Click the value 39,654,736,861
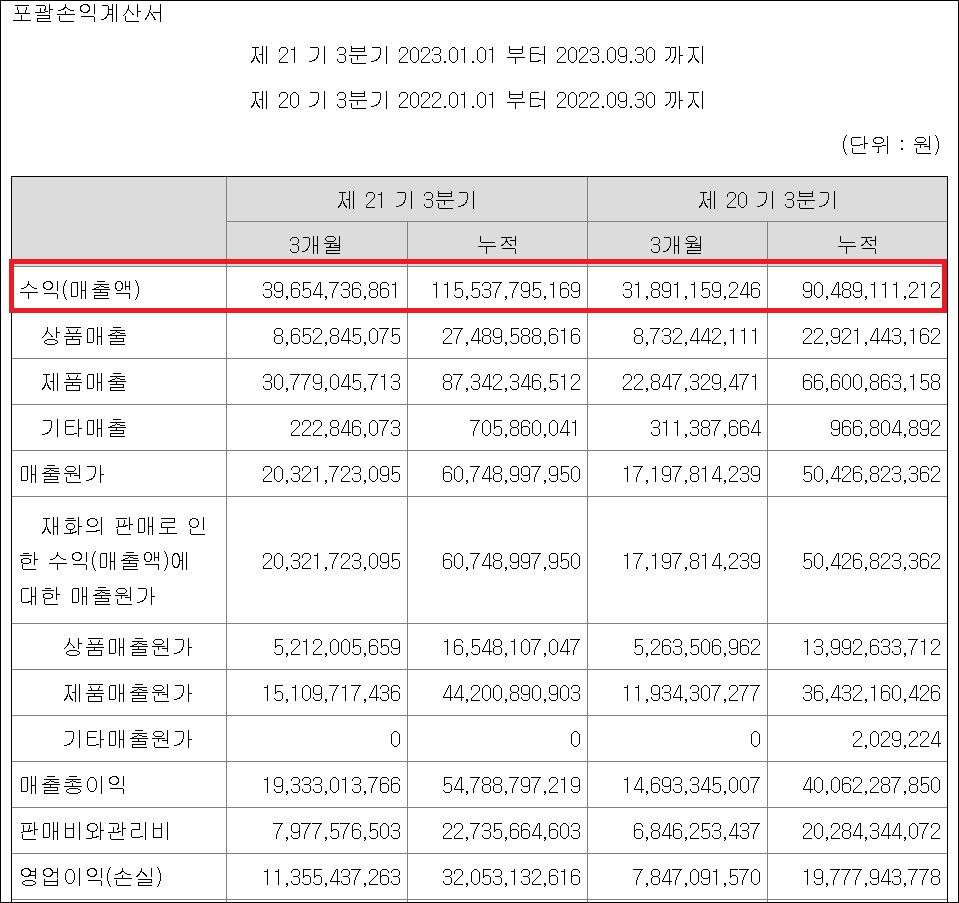This screenshot has height=903, width=959. click(x=331, y=290)
